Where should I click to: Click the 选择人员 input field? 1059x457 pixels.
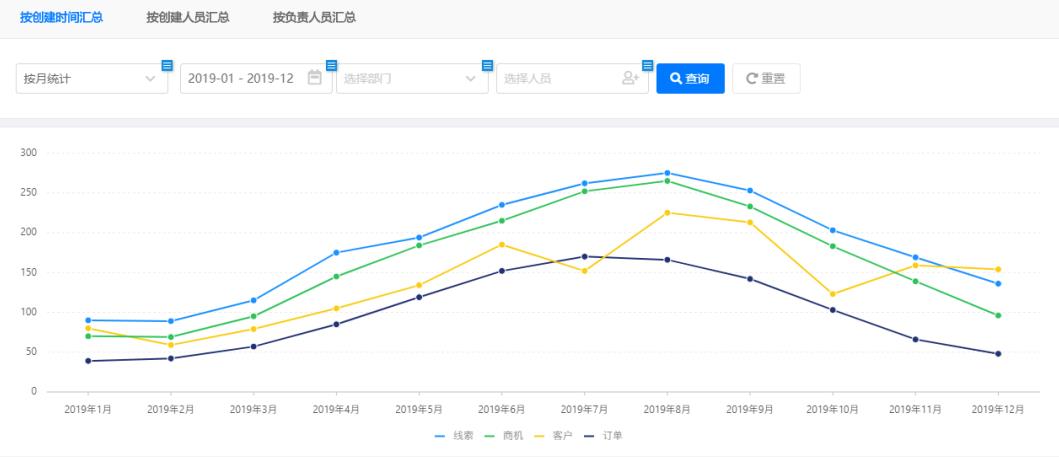point(560,79)
